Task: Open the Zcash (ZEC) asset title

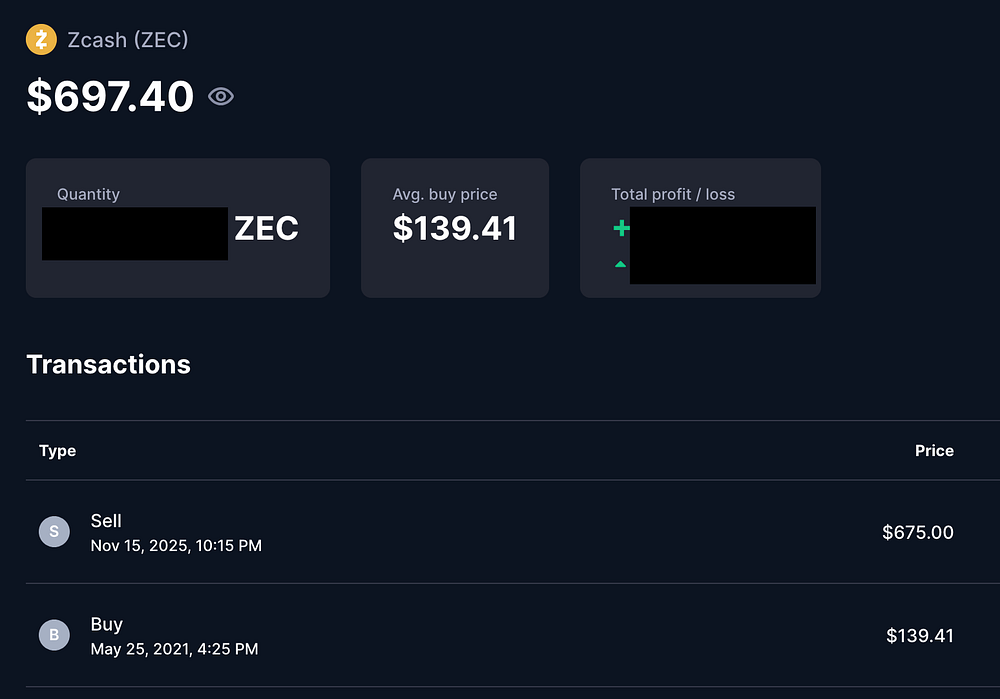Action: point(127,40)
